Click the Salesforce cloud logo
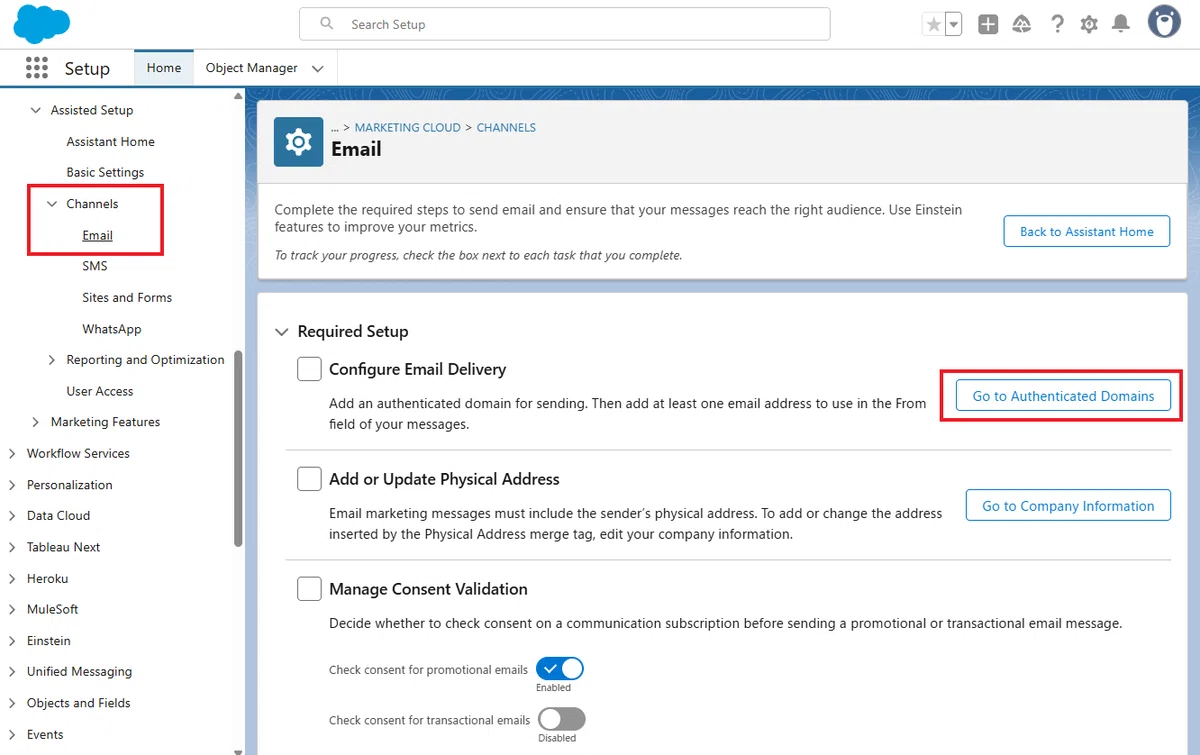The height and width of the screenshot is (755, 1200). point(42,24)
